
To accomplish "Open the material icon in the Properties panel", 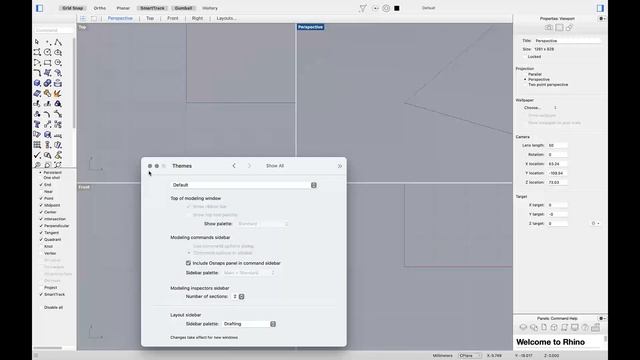I will (569, 27).
